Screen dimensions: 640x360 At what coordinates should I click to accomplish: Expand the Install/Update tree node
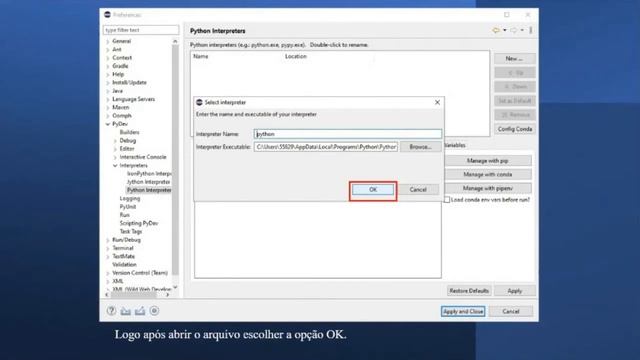[x=108, y=82]
